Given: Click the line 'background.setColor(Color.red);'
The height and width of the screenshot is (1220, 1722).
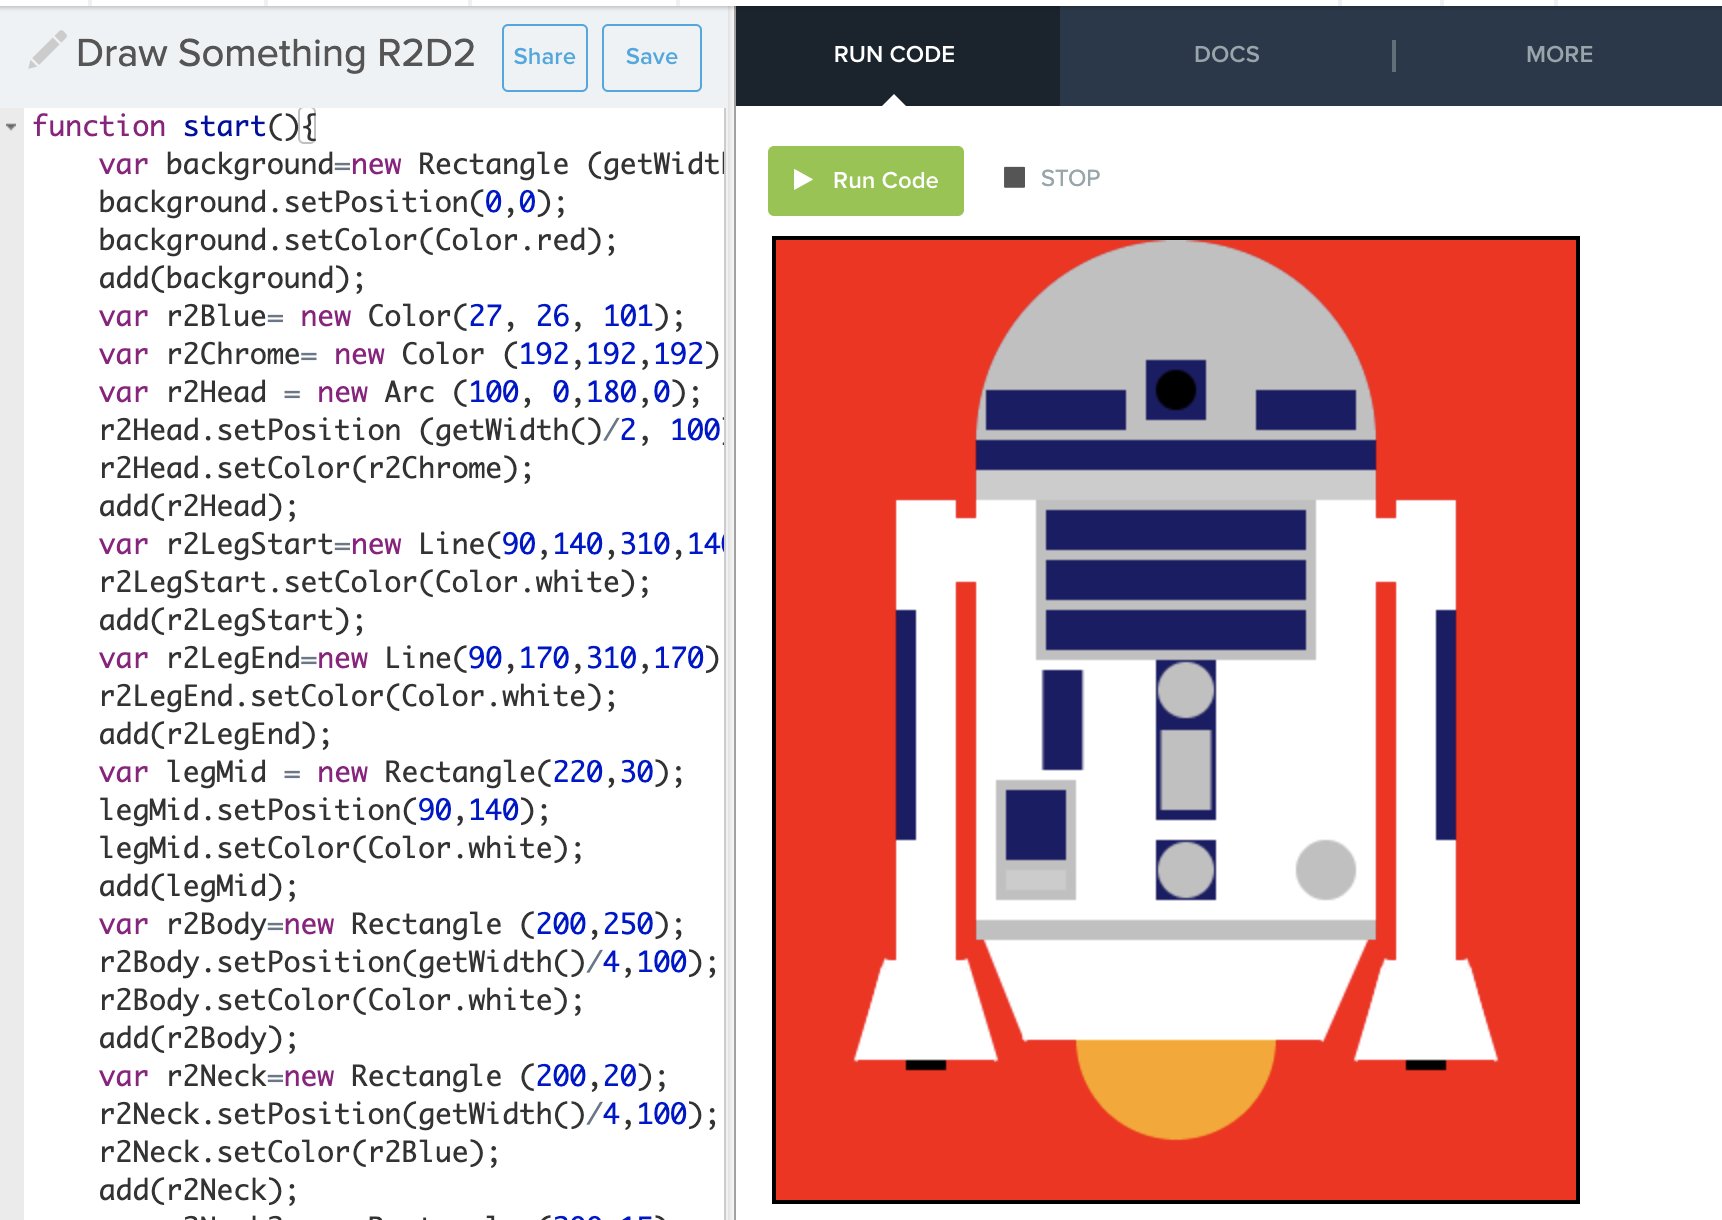Looking at the screenshot, I should click(x=358, y=240).
